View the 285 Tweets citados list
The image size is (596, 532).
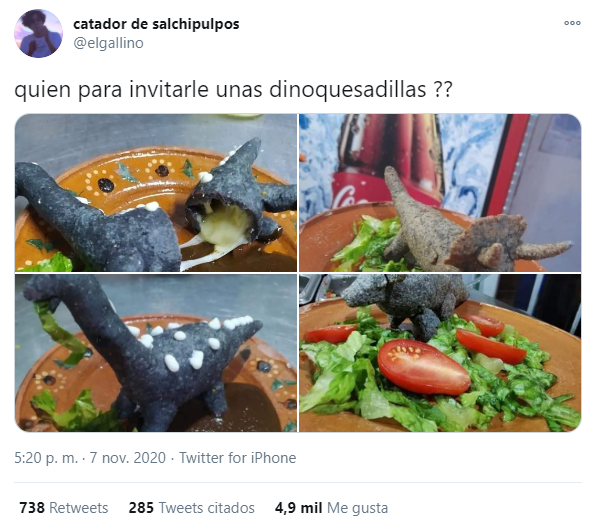pyautogui.click(x=192, y=508)
